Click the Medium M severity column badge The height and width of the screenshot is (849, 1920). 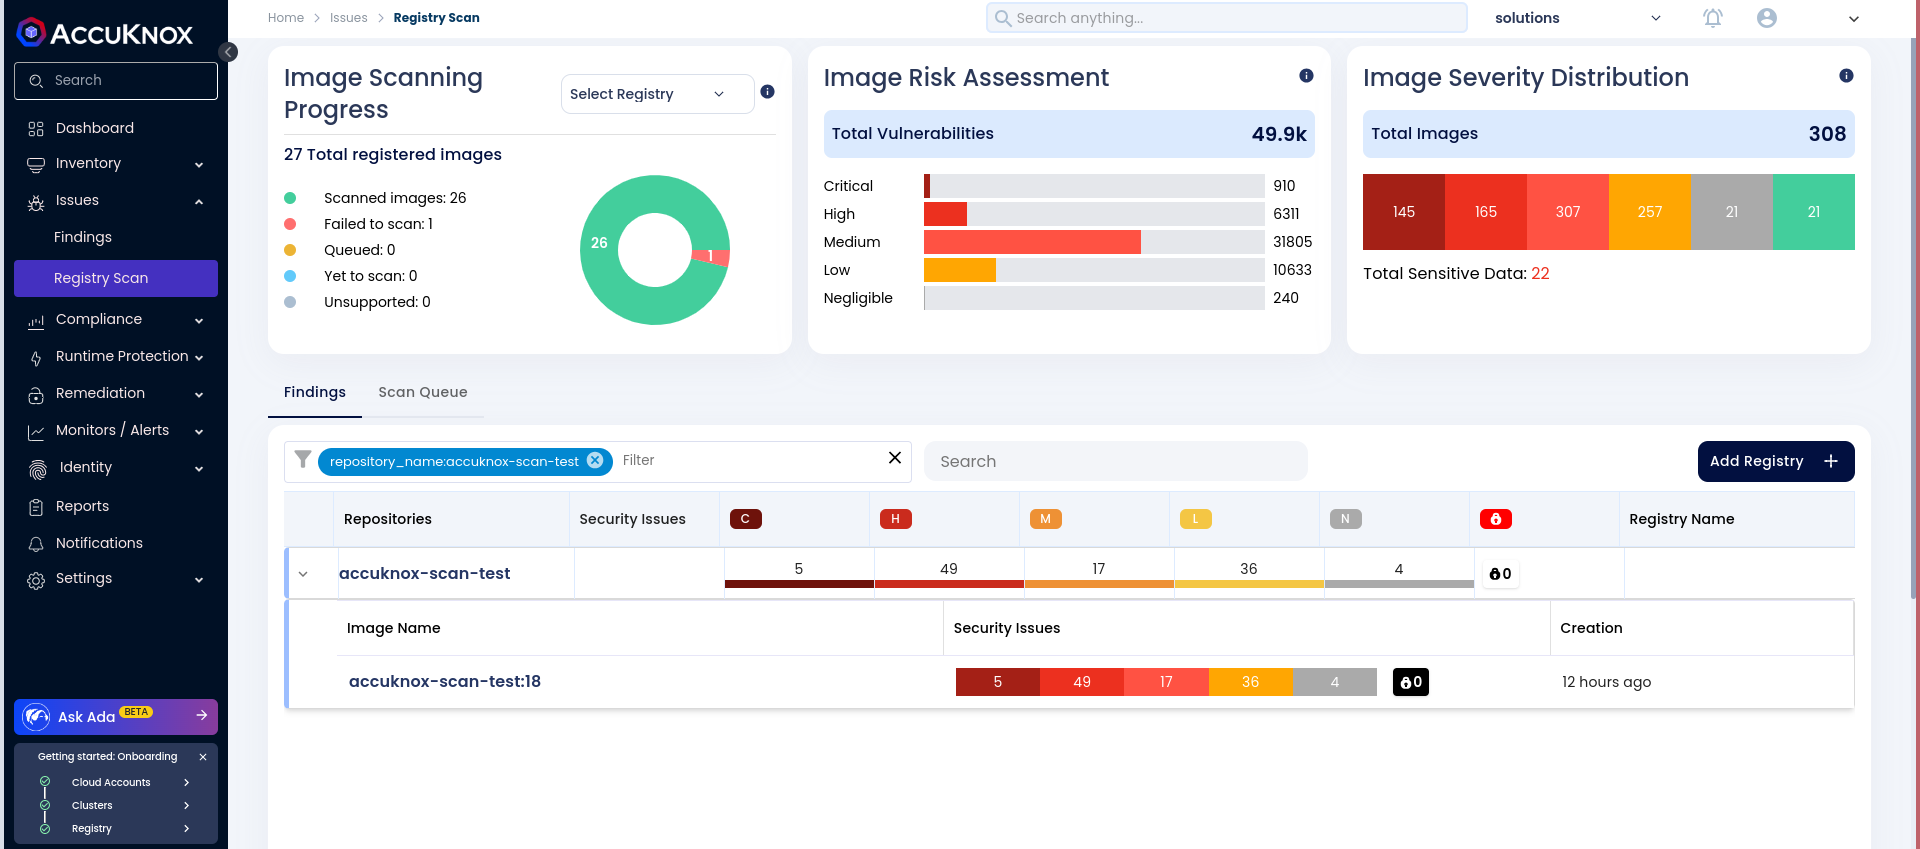(x=1046, y=519)
